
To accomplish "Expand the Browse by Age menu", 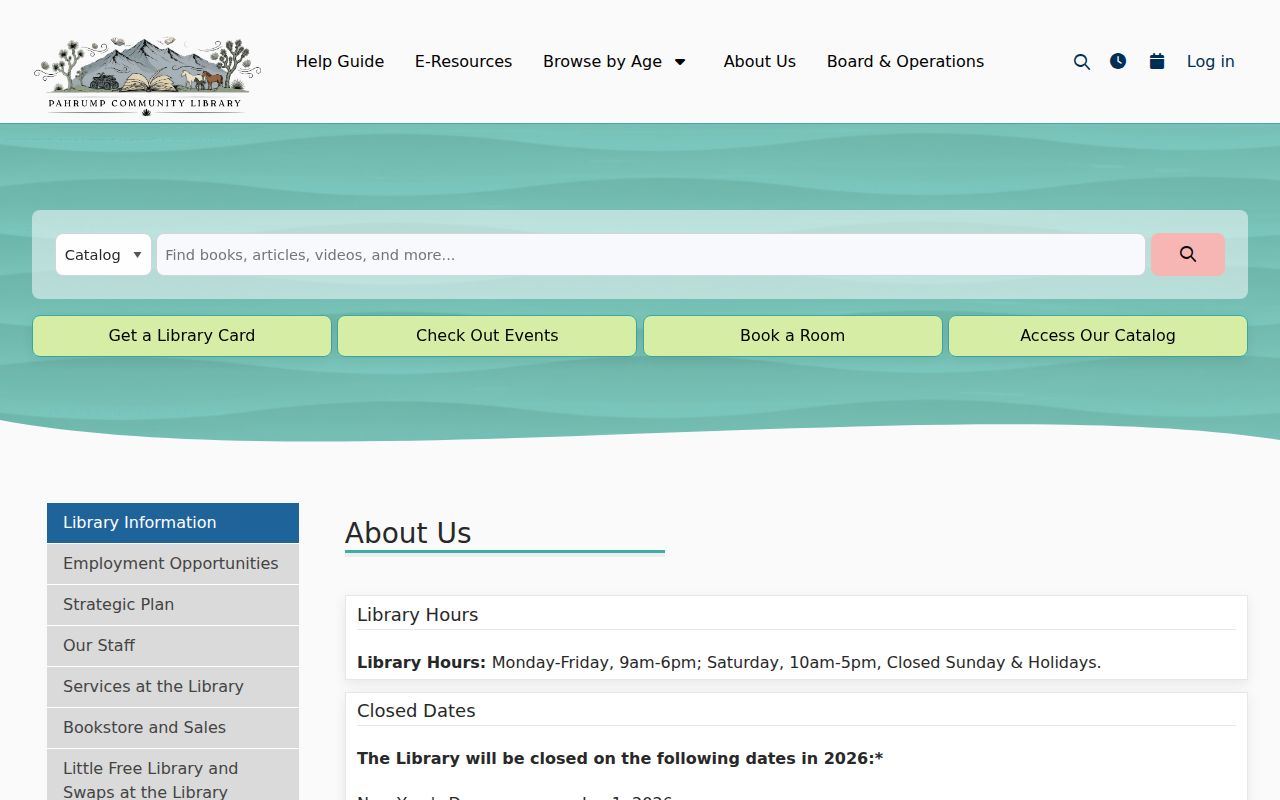I will [x=616, y=62].
